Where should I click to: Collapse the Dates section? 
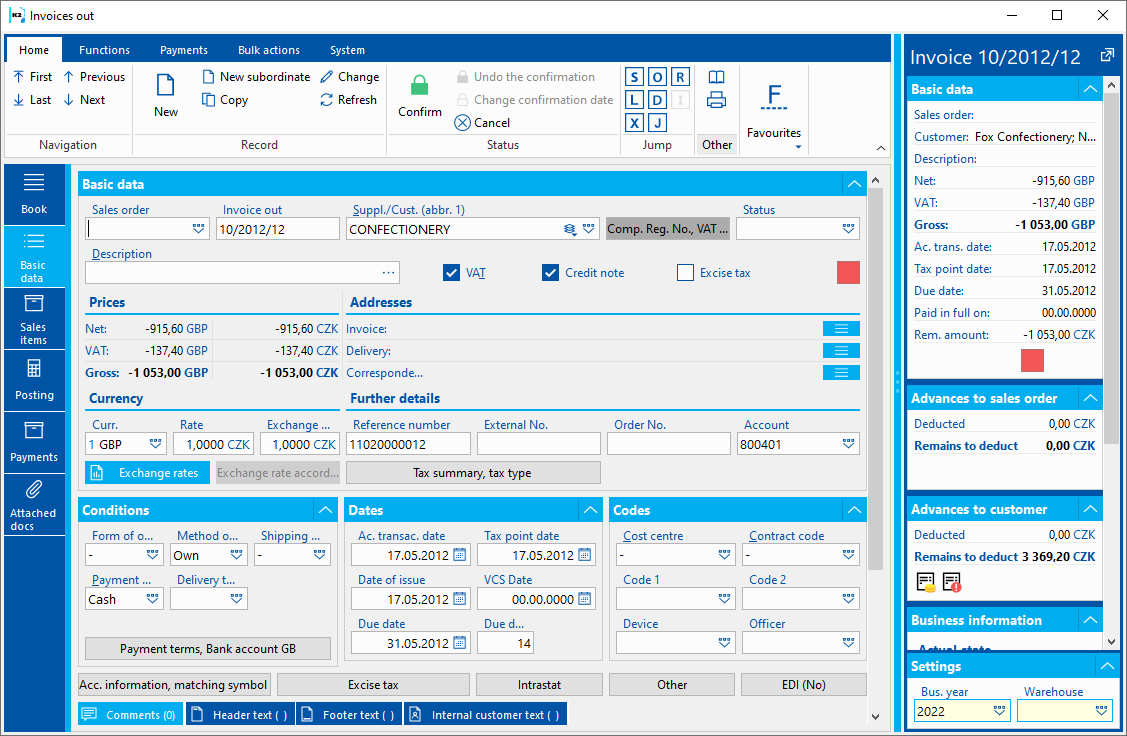(591, 510)
